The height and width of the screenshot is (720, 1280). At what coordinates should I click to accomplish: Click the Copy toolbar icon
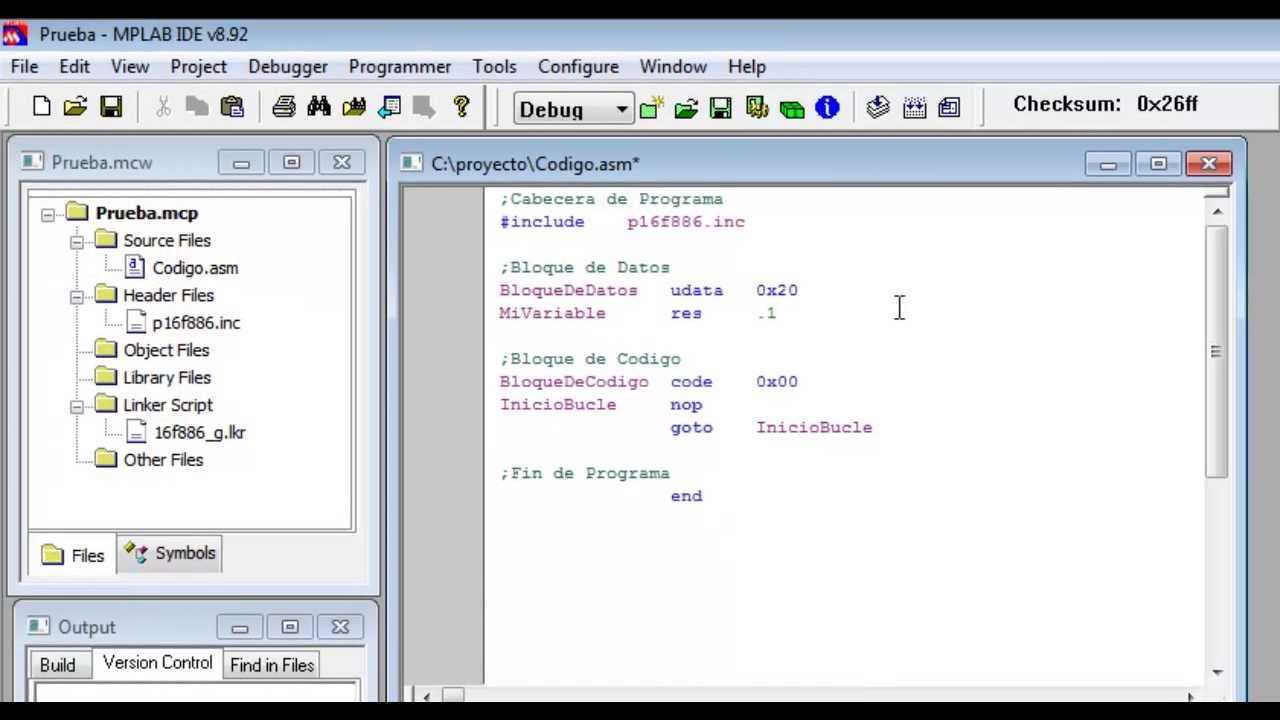197,106
